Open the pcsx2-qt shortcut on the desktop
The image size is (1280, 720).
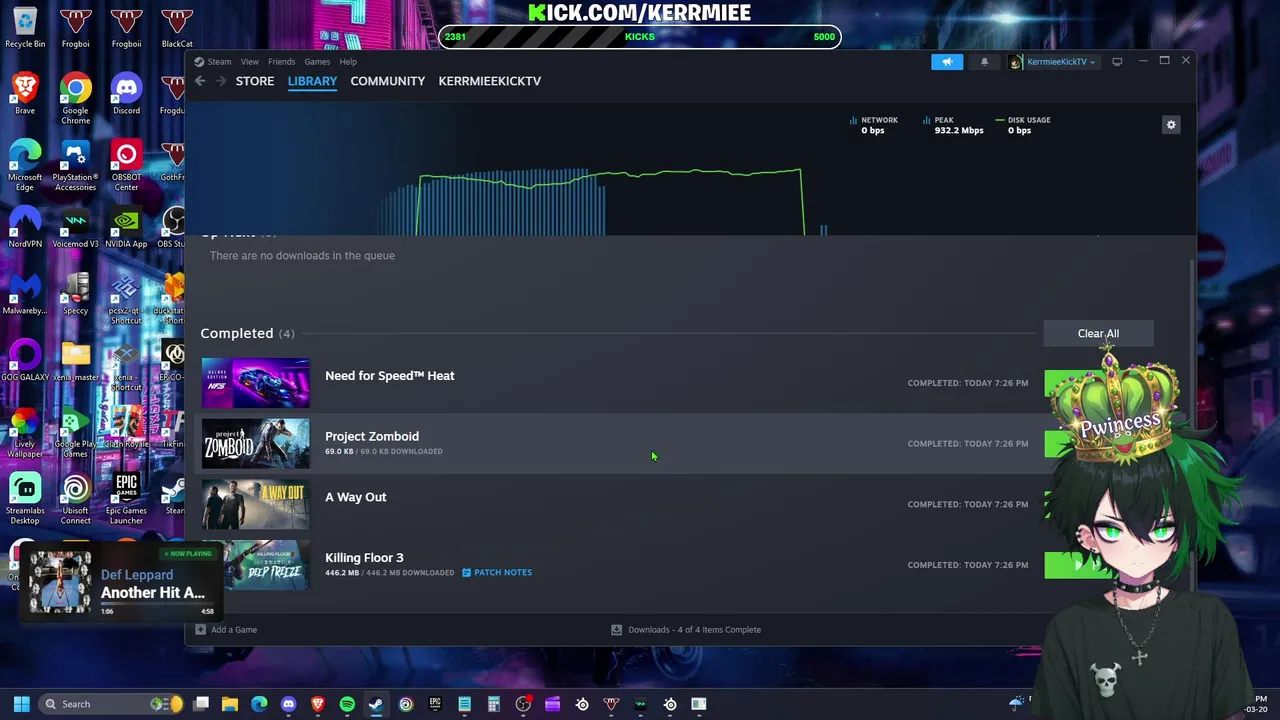click(x=126, y=299)
